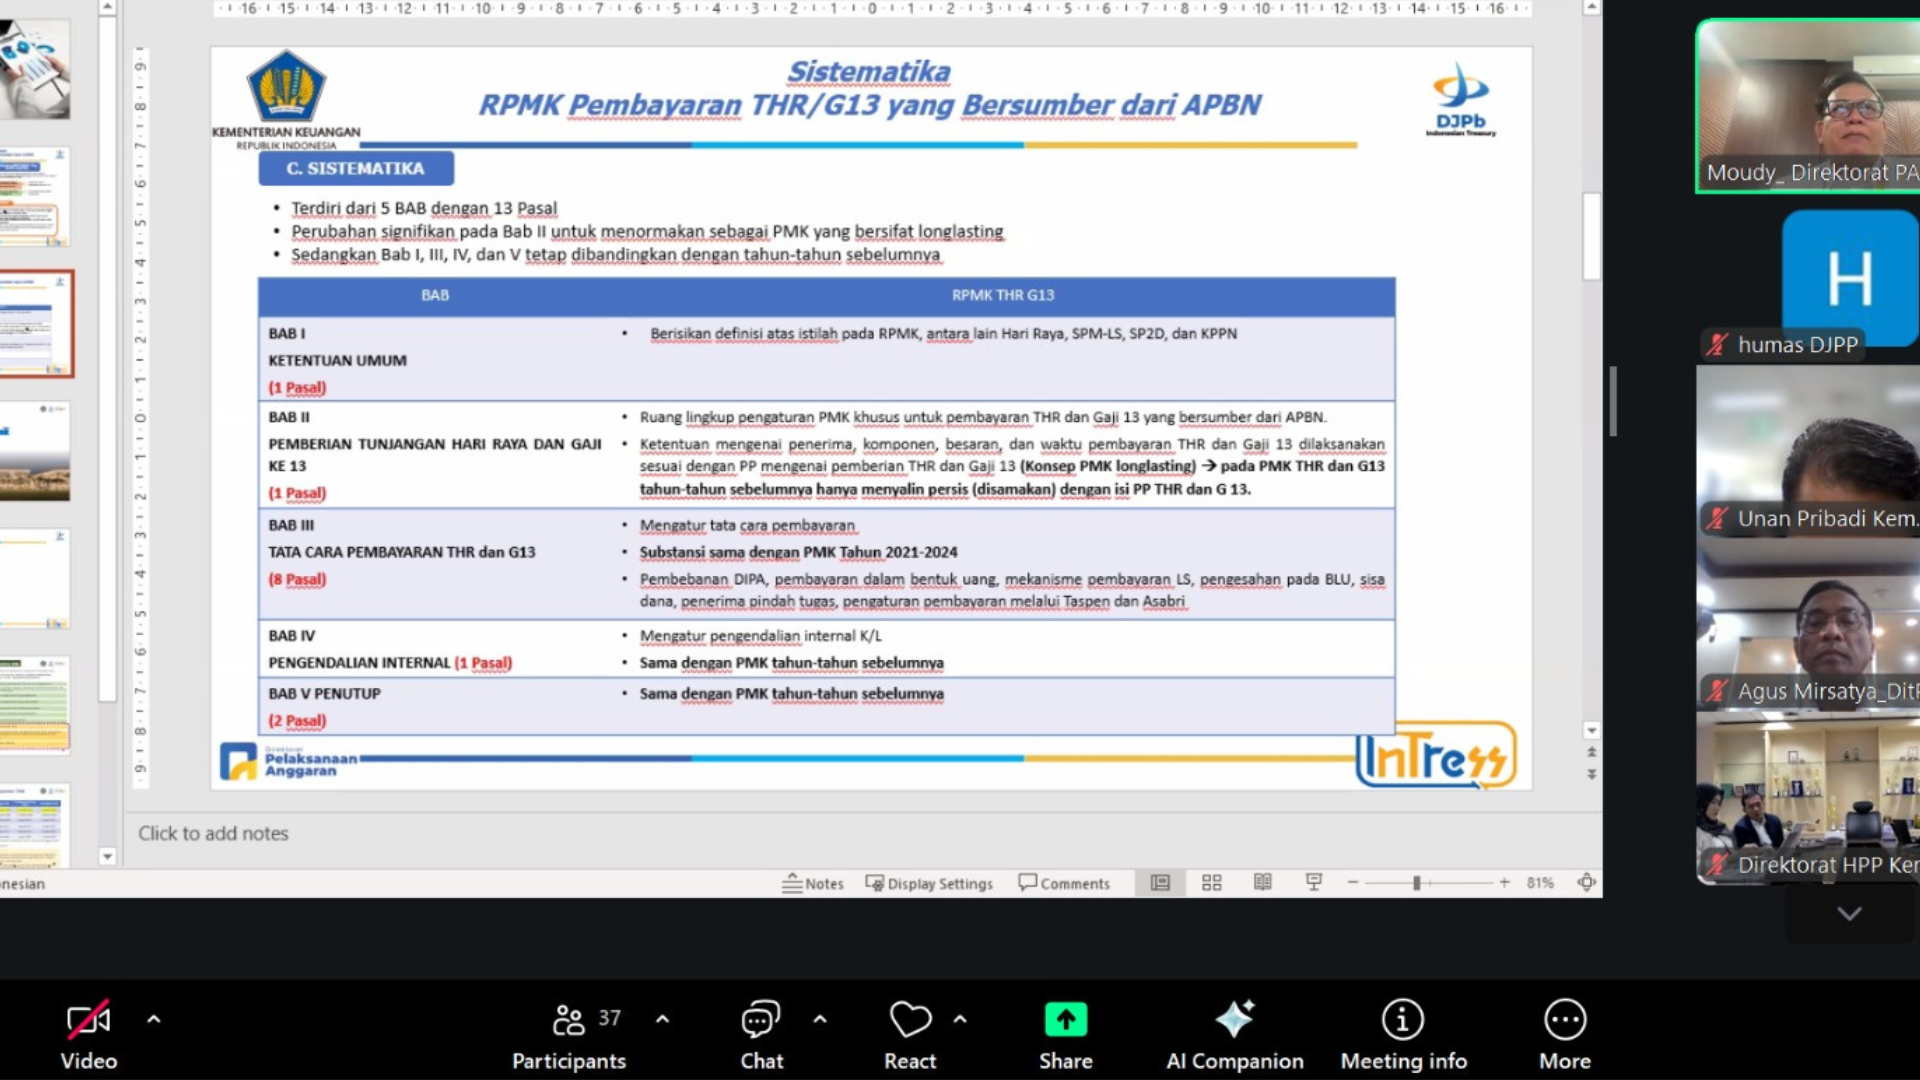This screenshot has width=1920, height=1080.
Task: Open the Chat panel
Action: click(x=761, y=1020)
